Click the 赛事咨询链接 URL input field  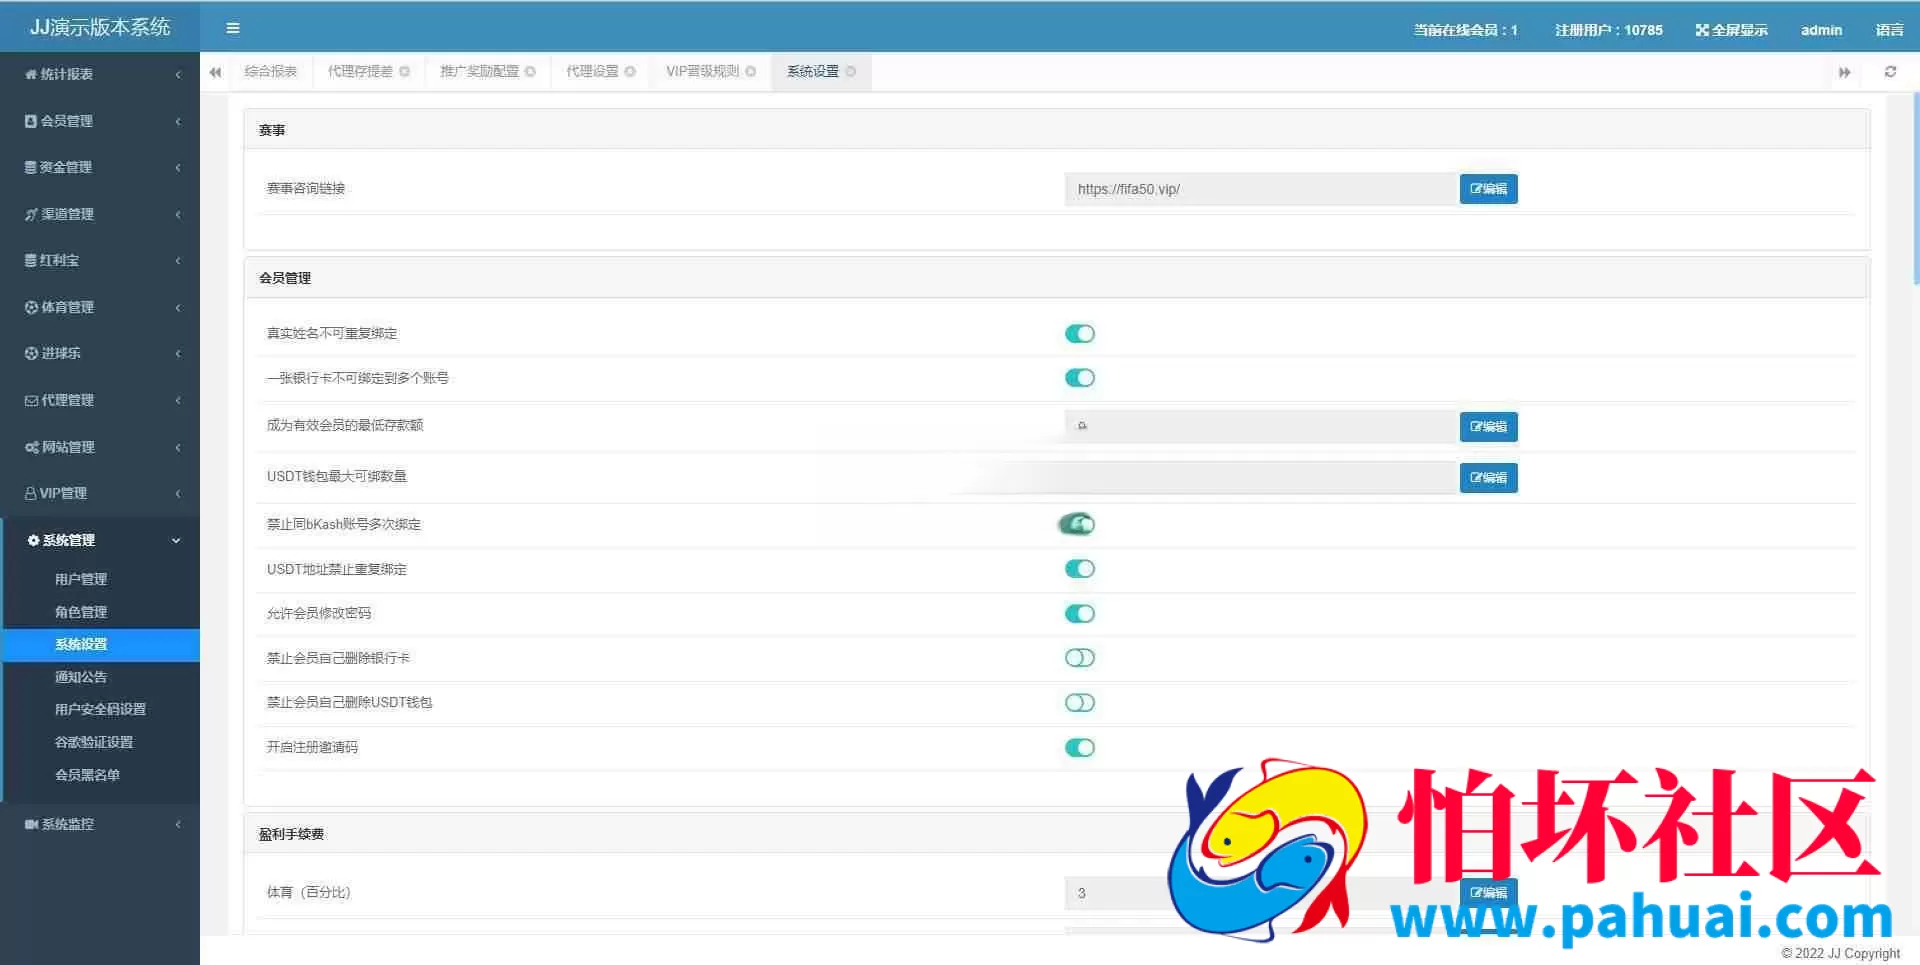[1260, 189]
